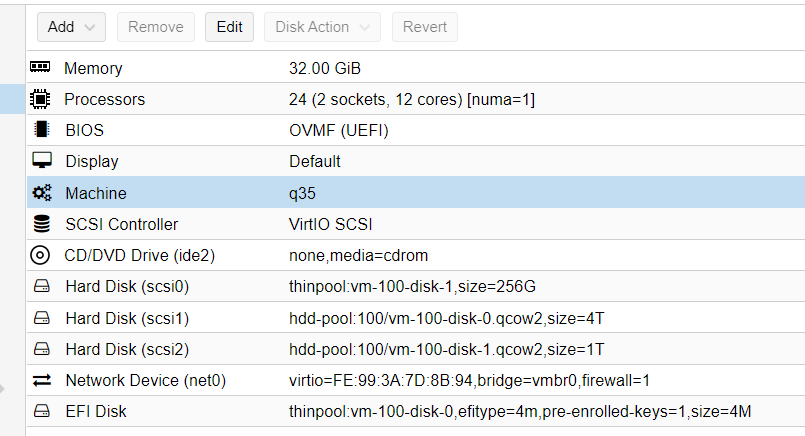Select the Hard Disk (scsi1) row
The height and width of the screenshot is (436, 805).
click(416, 318)
